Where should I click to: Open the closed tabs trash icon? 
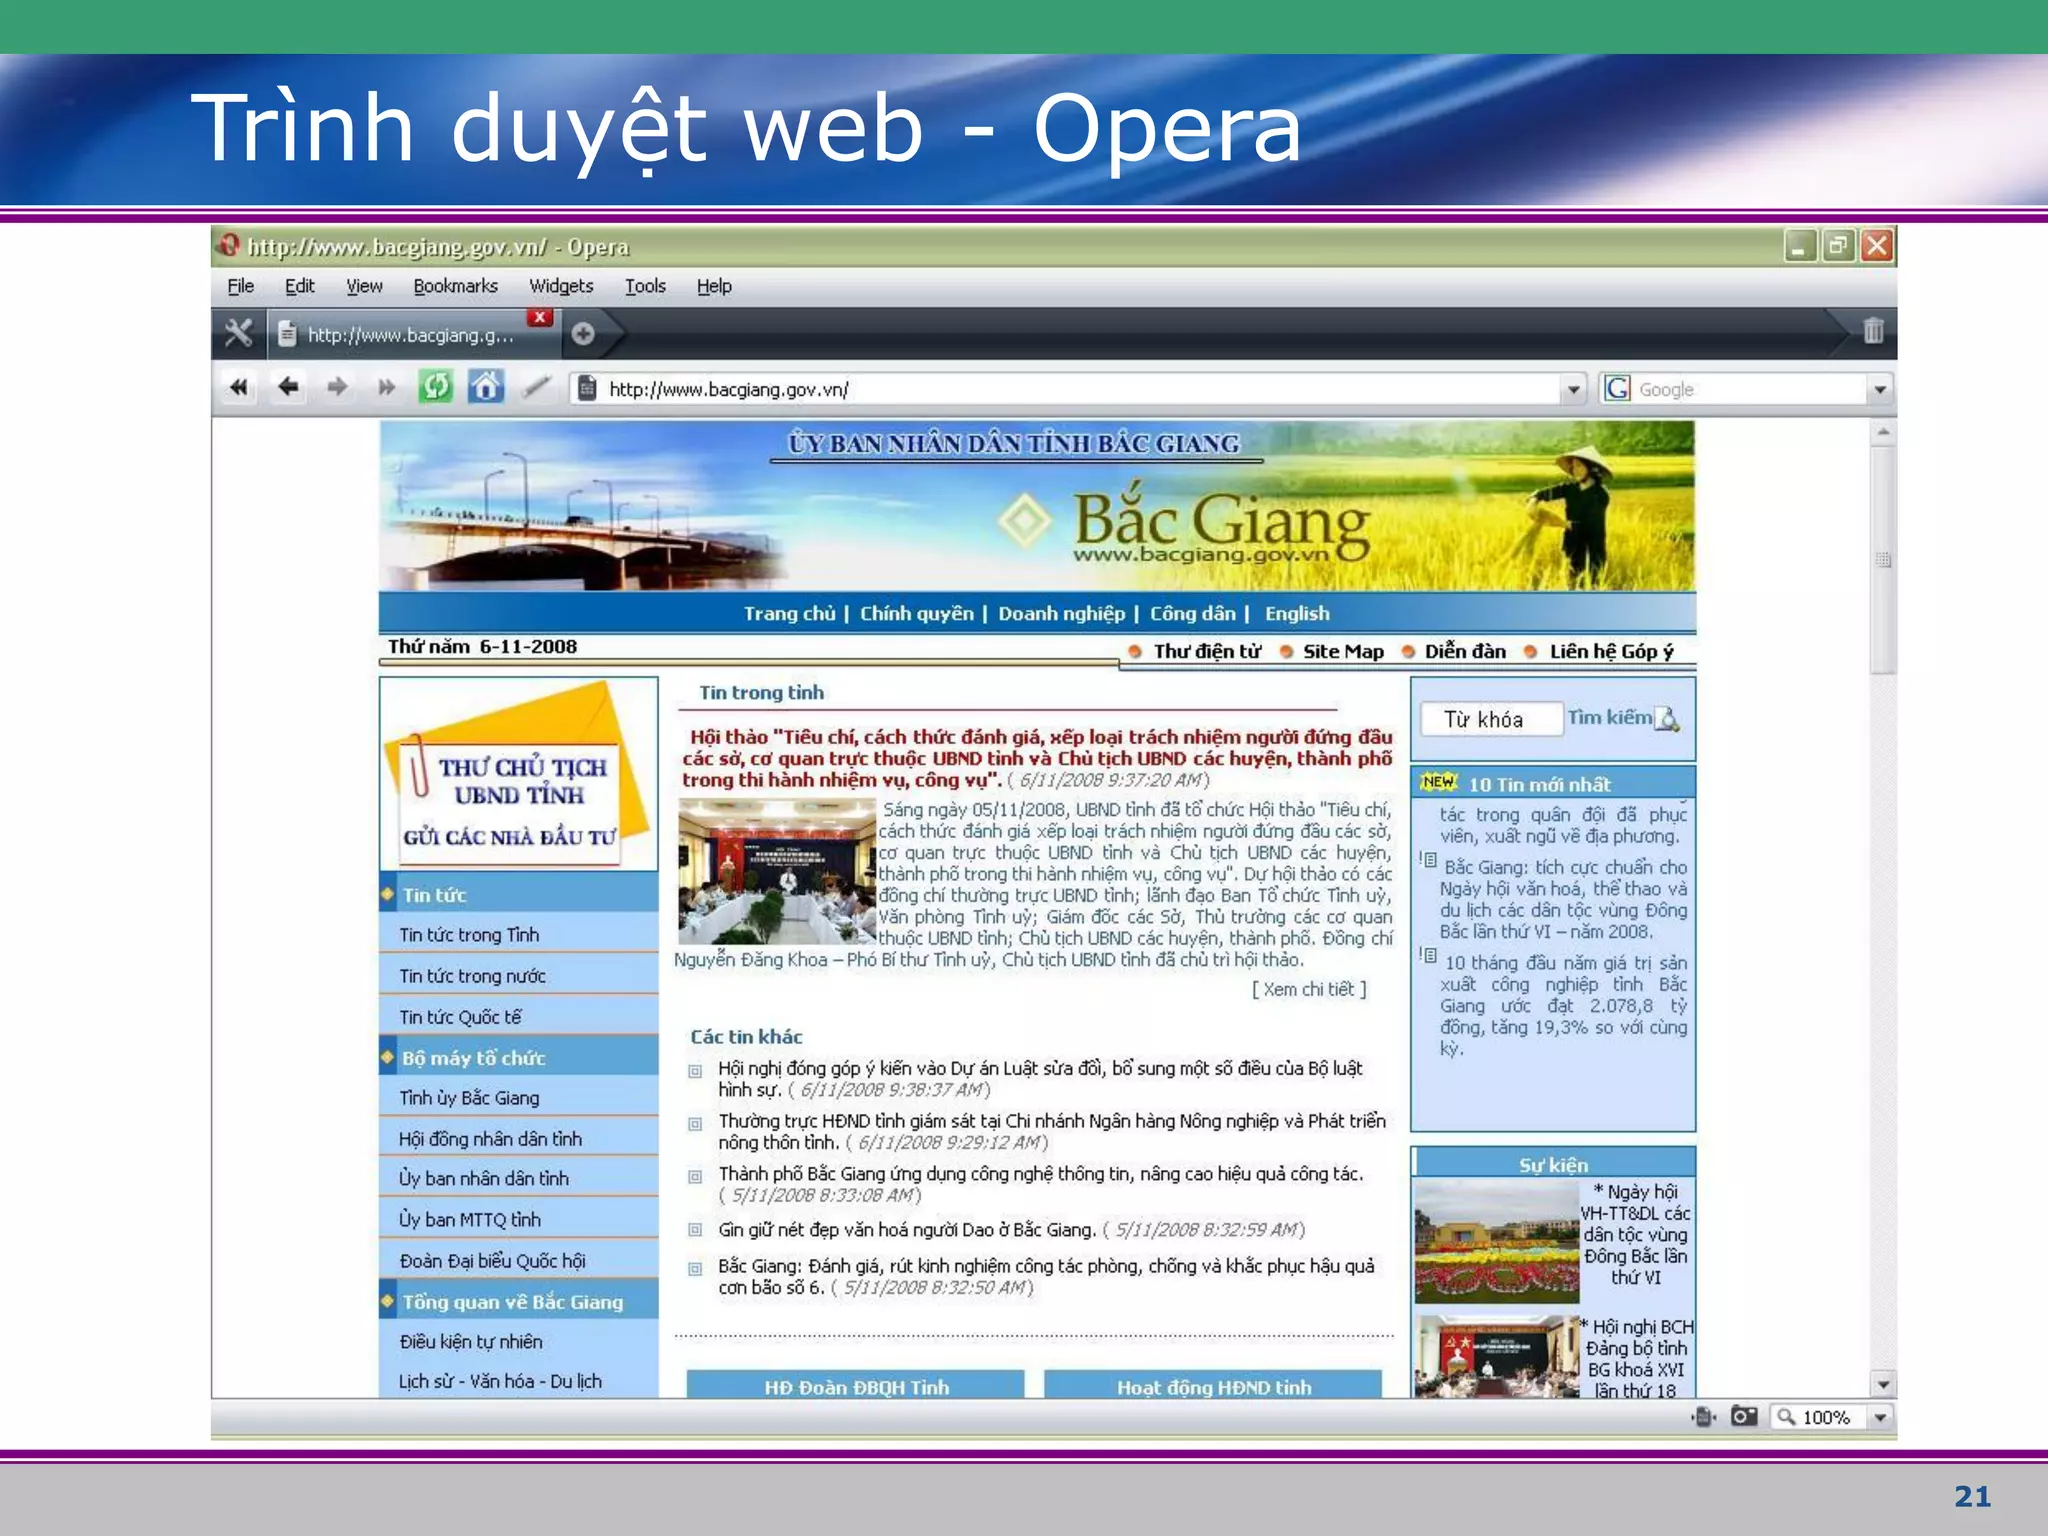1873,331
